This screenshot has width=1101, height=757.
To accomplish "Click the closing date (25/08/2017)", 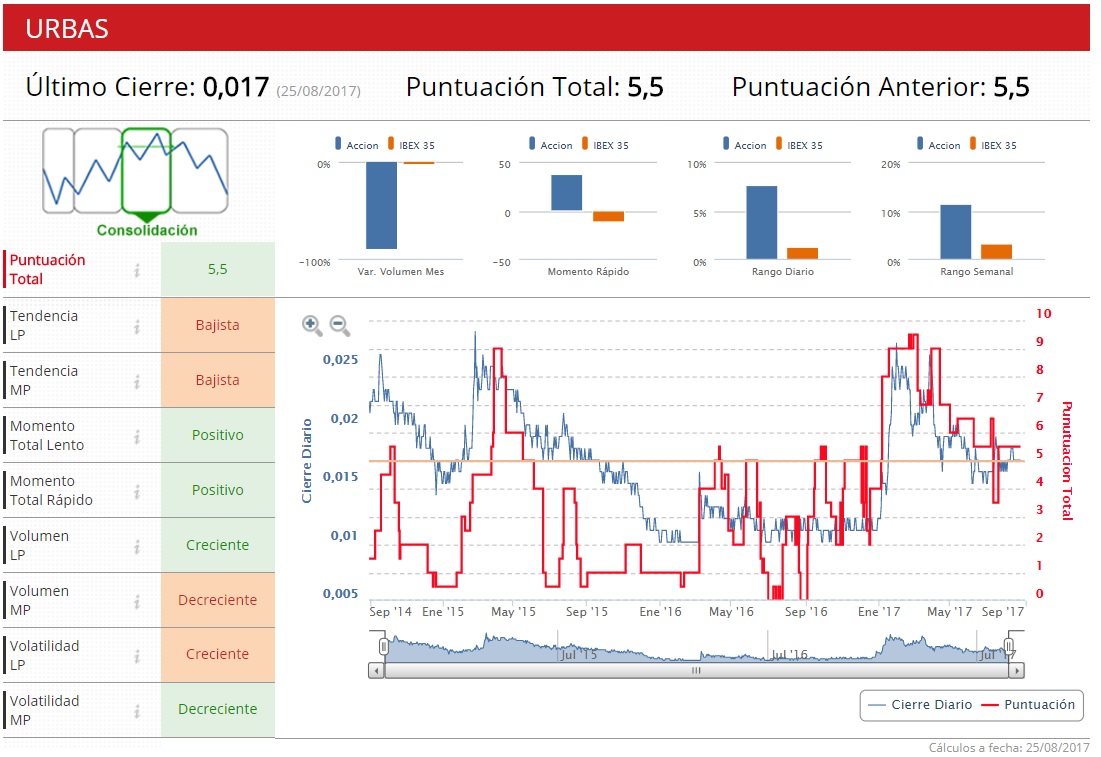I will [318, 91].
